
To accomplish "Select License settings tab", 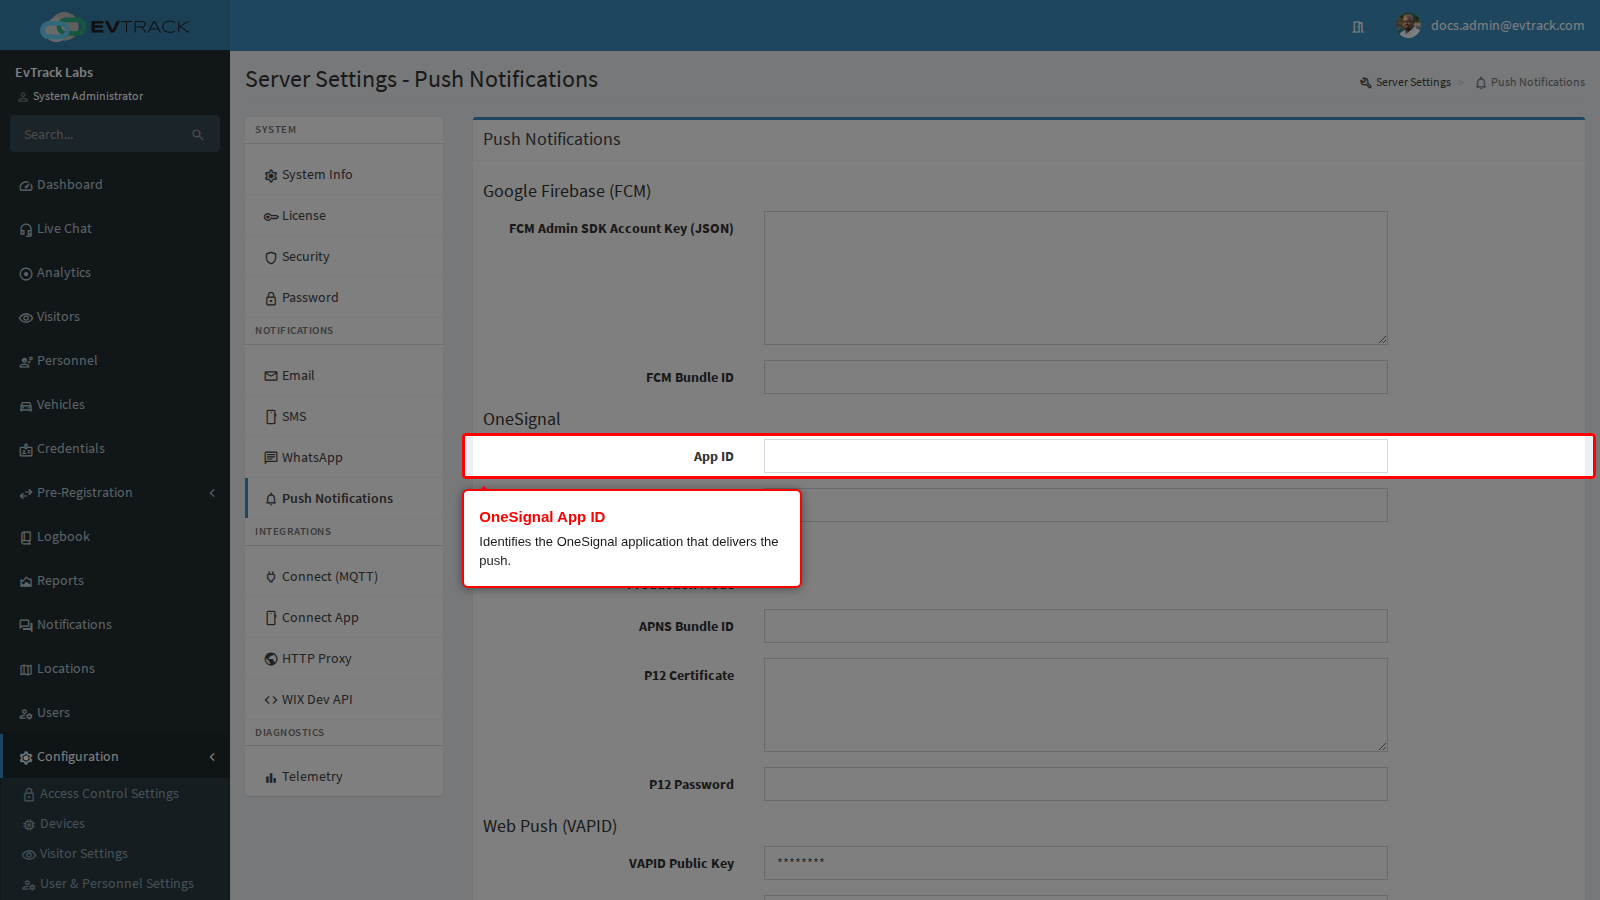I will click(344, 216).
